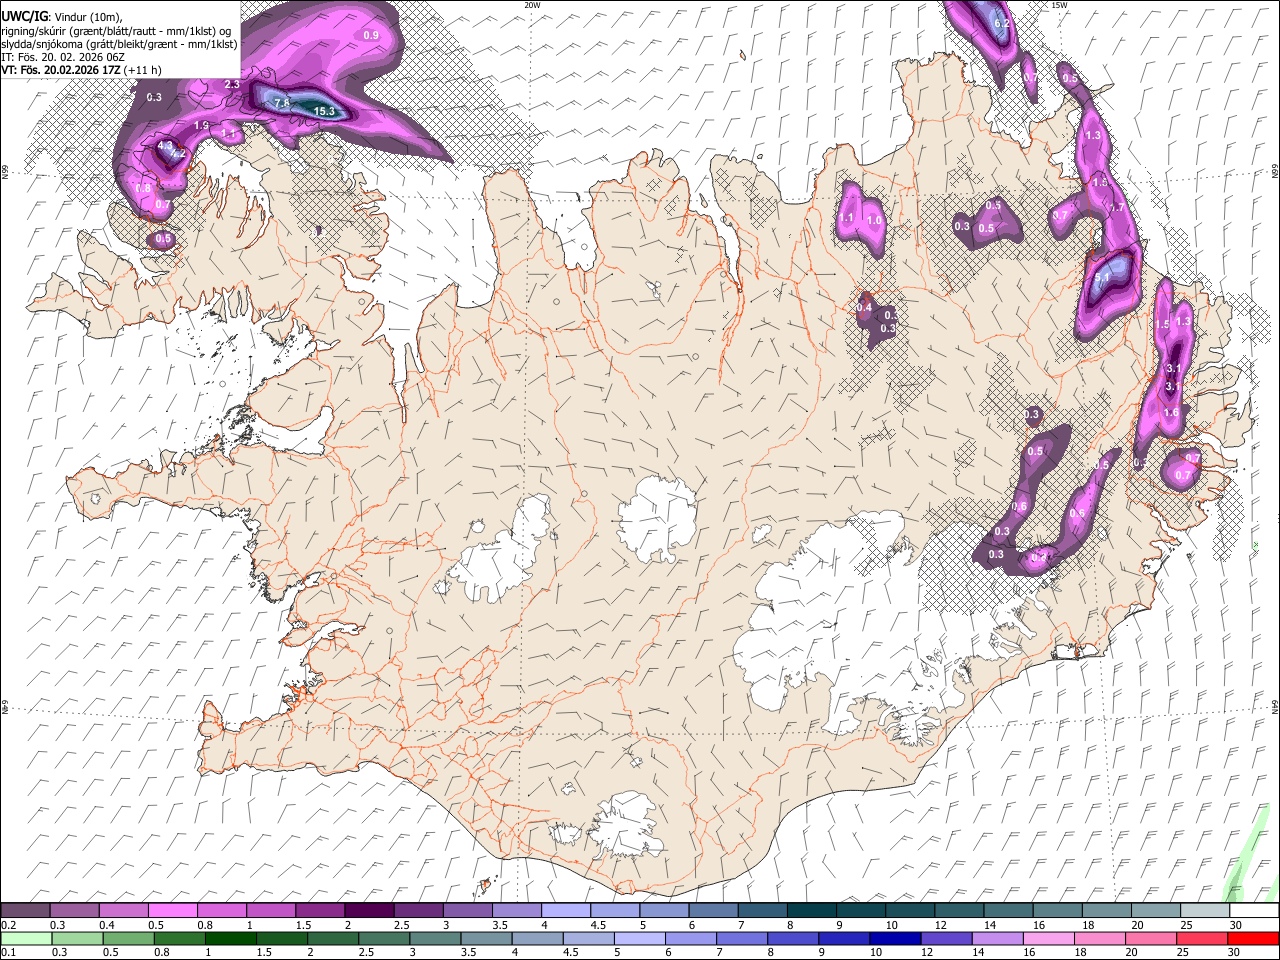Click the 1.6 snowfall value in the Eastfjords

point(1172,412)
